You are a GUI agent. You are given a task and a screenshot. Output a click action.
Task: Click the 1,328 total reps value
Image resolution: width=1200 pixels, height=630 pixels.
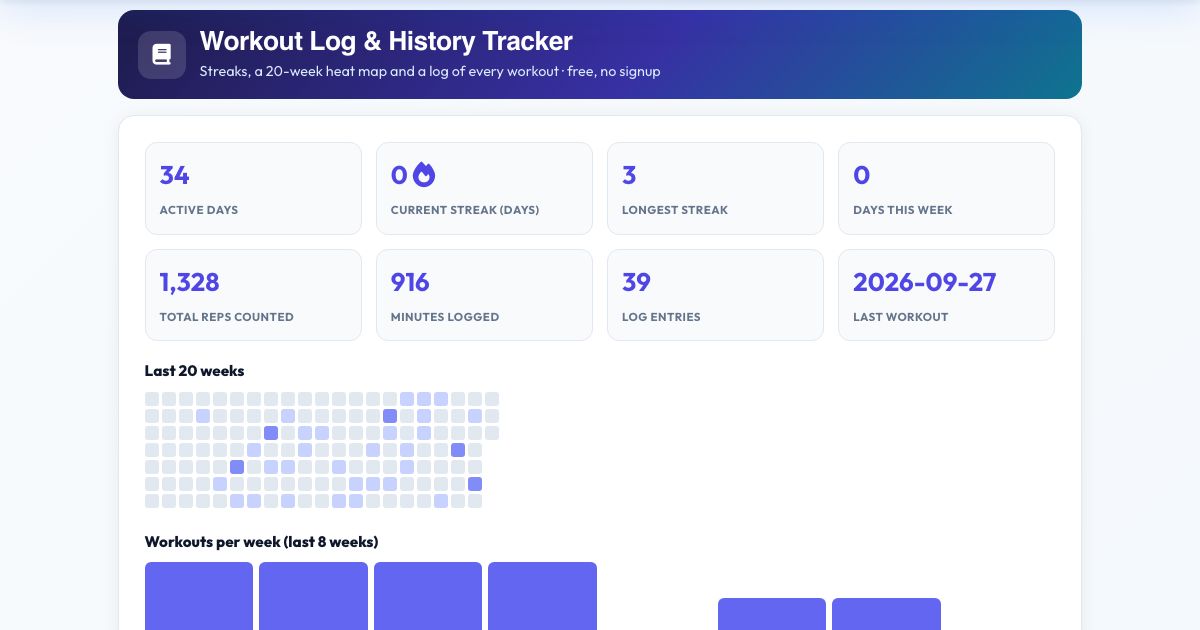pyautogui.click(x=190, y=282)
